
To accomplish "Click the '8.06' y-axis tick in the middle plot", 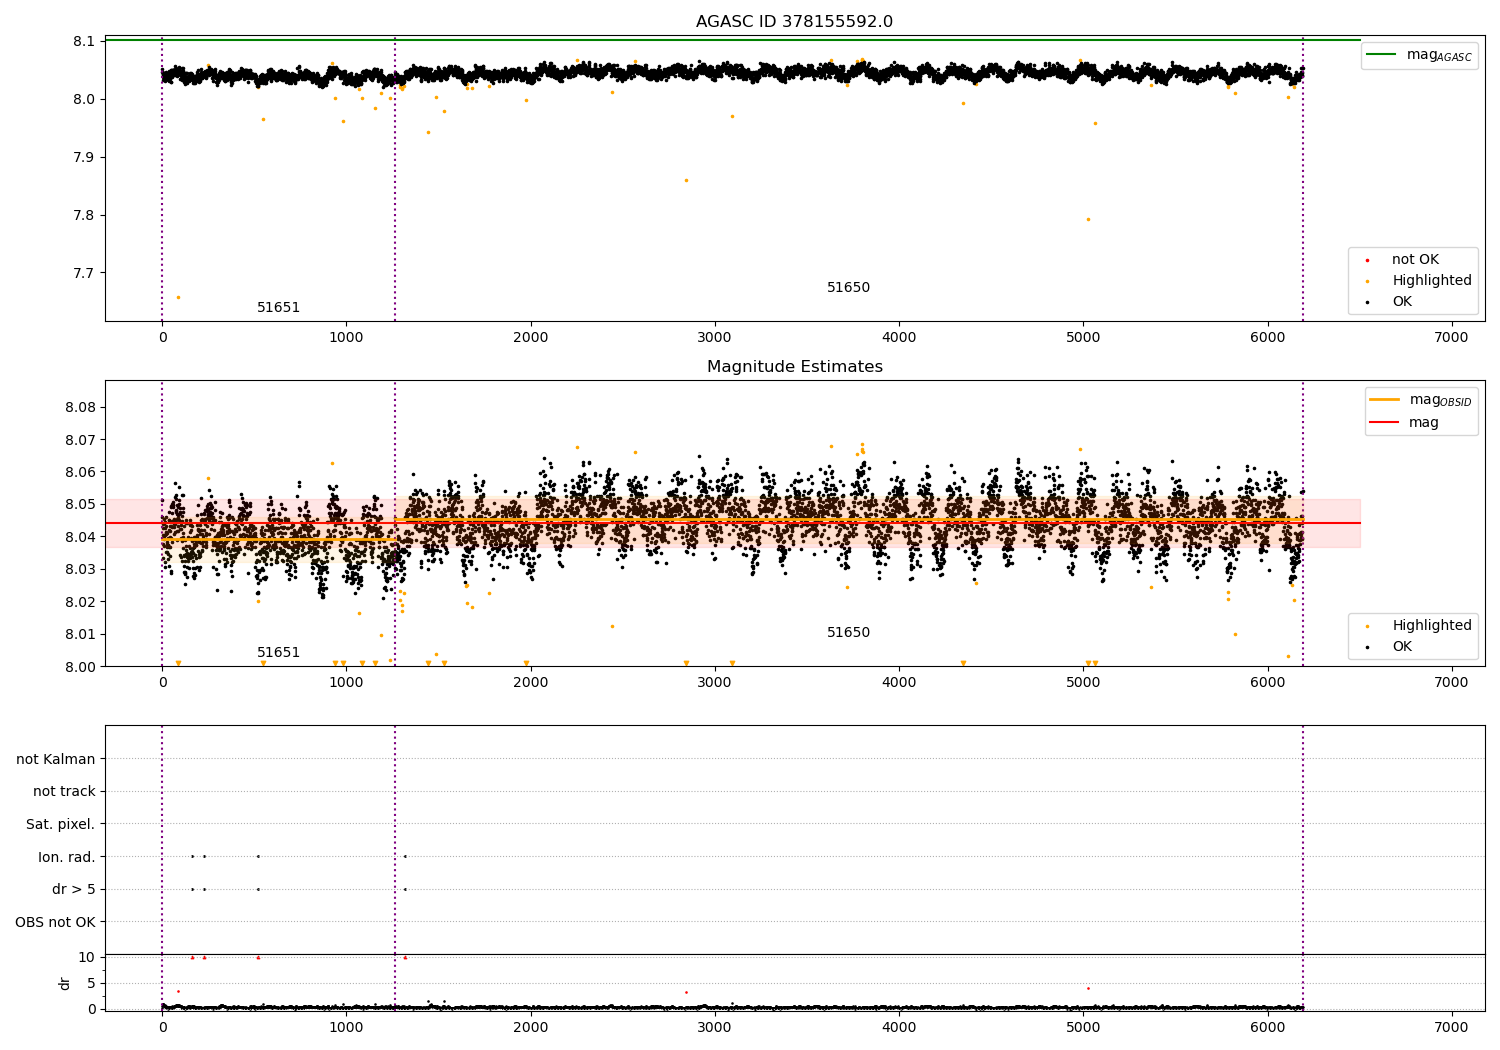I will point(80,472).
